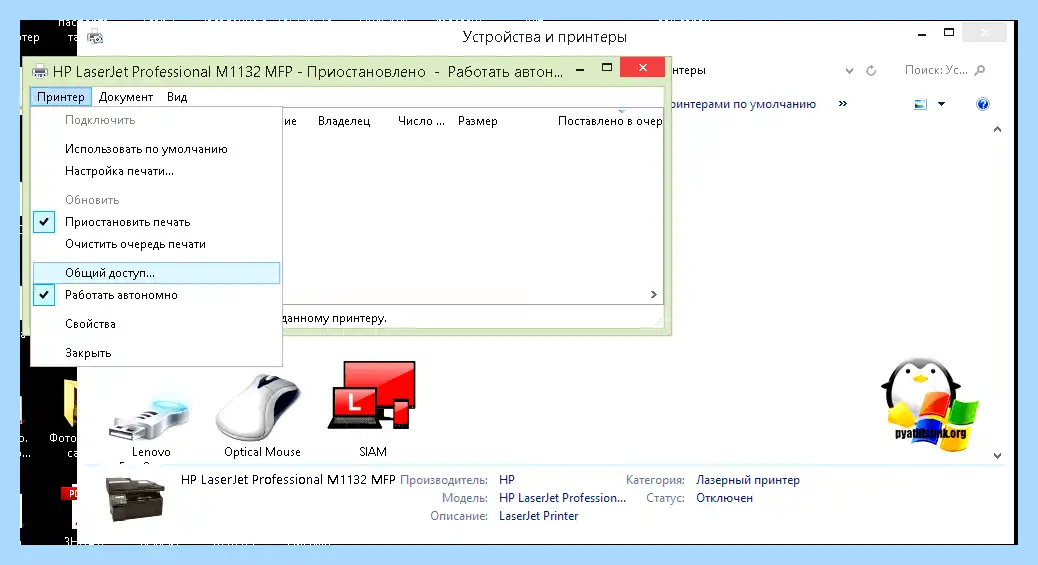The height and width of the screenshot is (565, 1038).
Task: Click the view mode icon
Action: pyautogui.click(x=920, y=104)
